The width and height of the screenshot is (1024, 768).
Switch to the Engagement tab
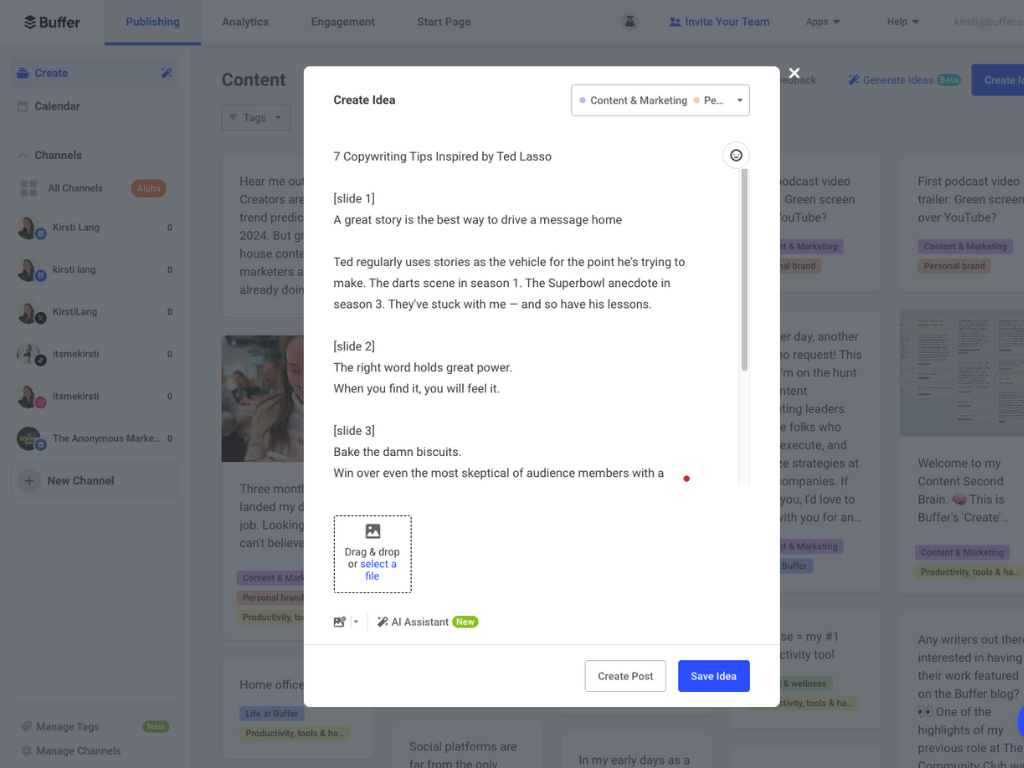coord(343,22)
